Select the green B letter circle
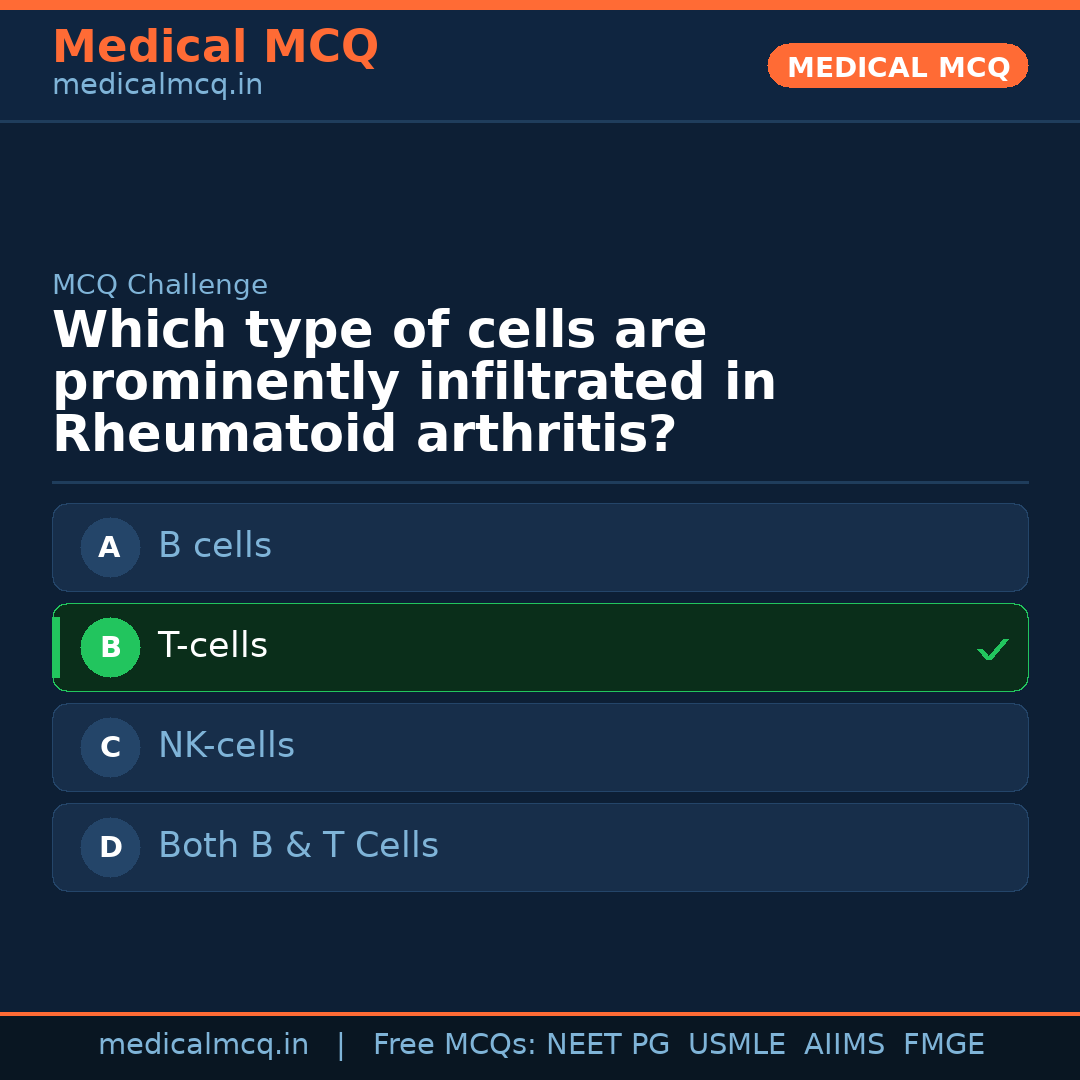 click(x=110, y=647)
